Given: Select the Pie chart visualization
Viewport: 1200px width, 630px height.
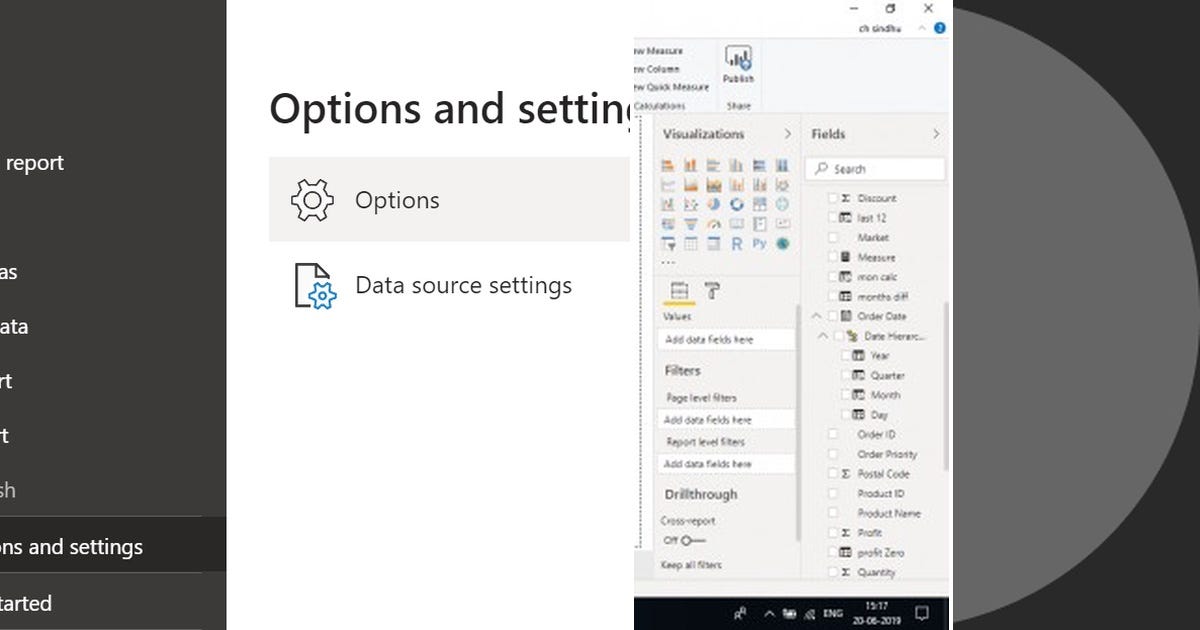Looking at the screenshot, I should (714, 203).
